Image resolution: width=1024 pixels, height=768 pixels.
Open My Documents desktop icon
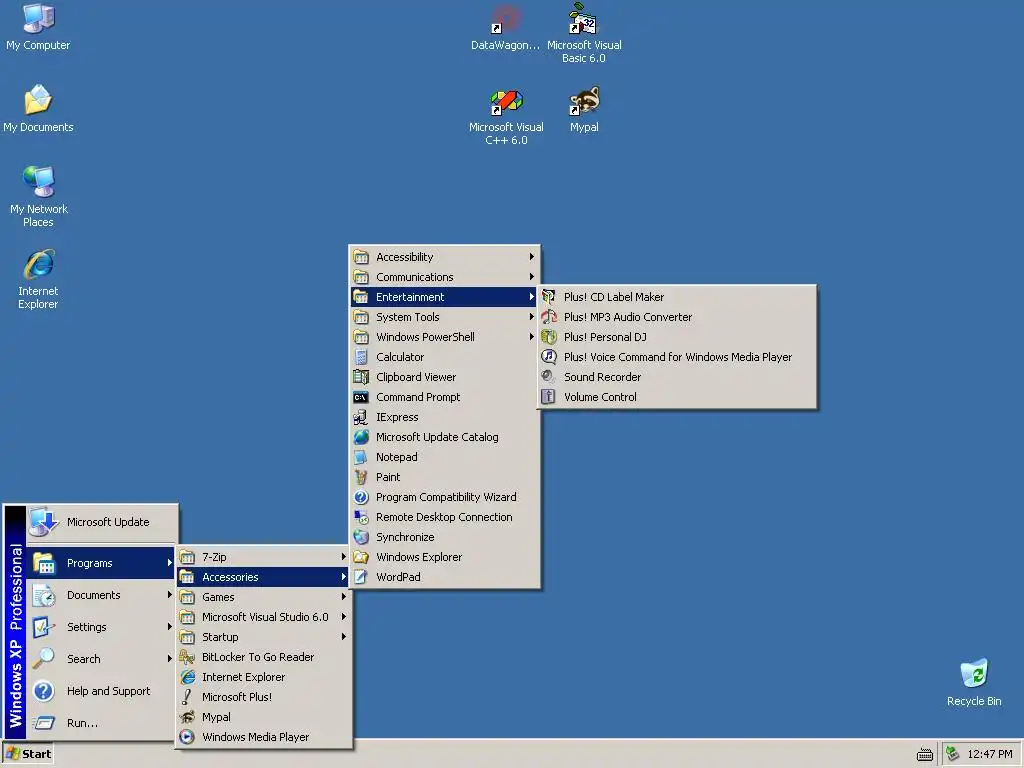point(38,109)
